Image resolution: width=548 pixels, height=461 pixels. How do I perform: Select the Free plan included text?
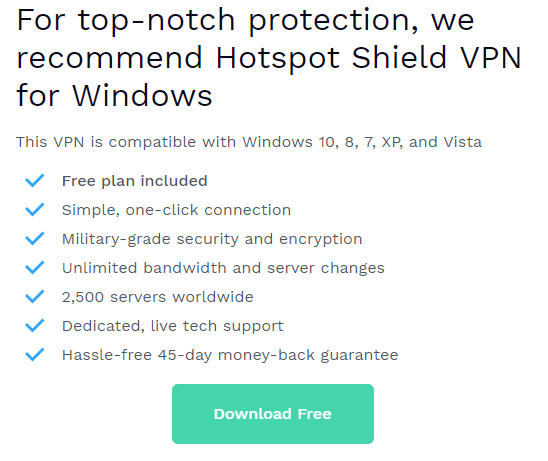click(x=135, y=181)
